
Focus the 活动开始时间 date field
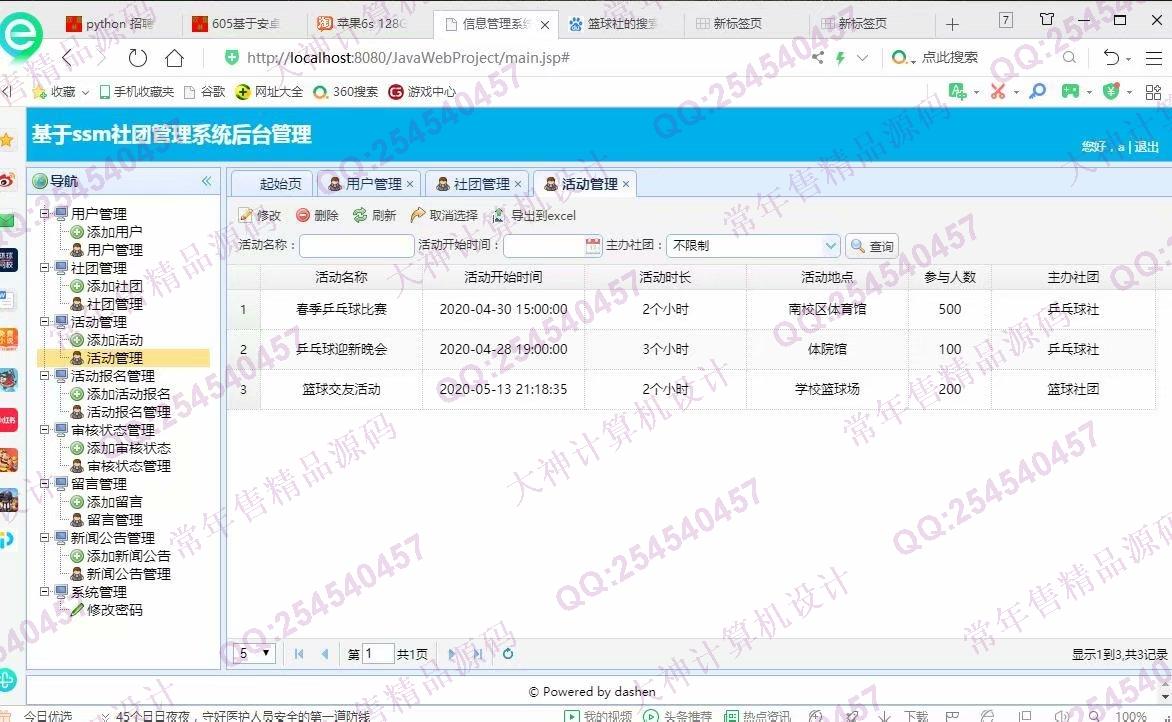544,245
